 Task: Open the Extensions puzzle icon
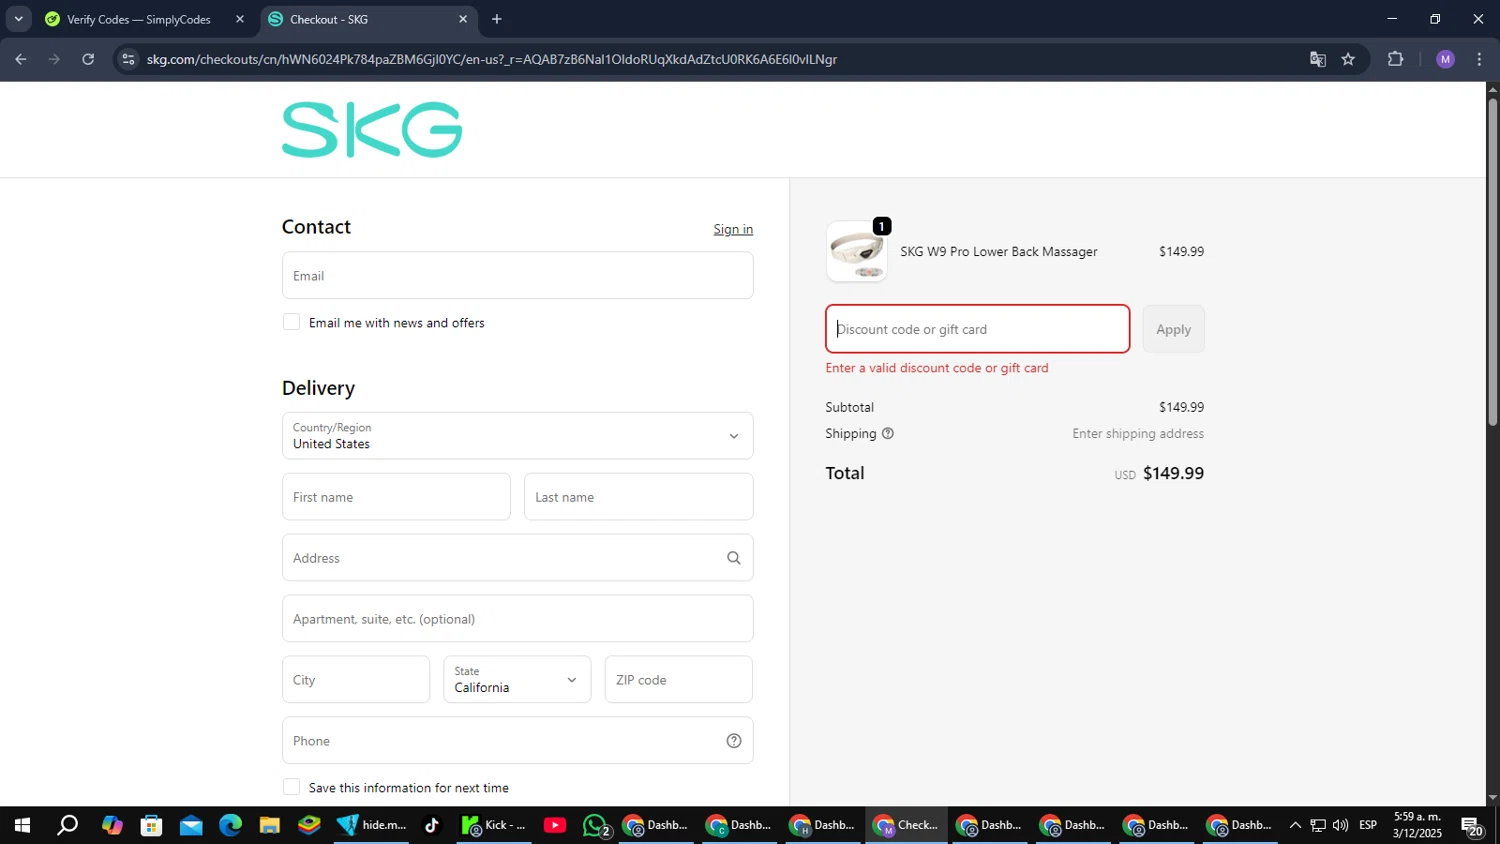1396,59
